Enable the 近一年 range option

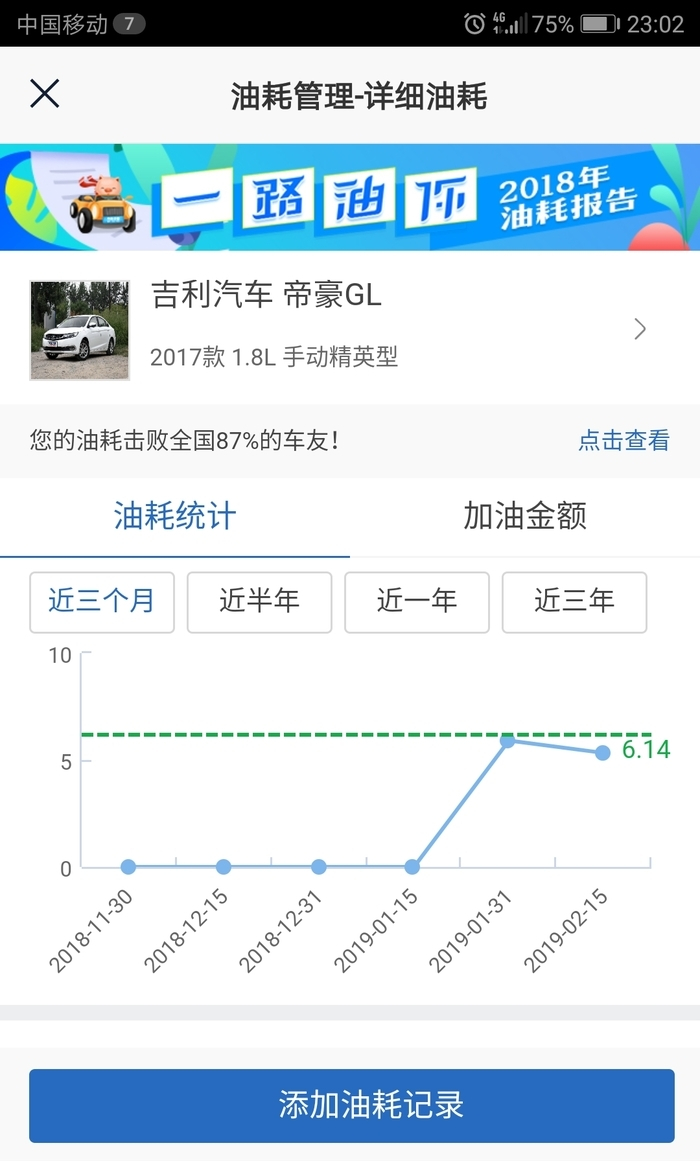click(x=416, y=602)
